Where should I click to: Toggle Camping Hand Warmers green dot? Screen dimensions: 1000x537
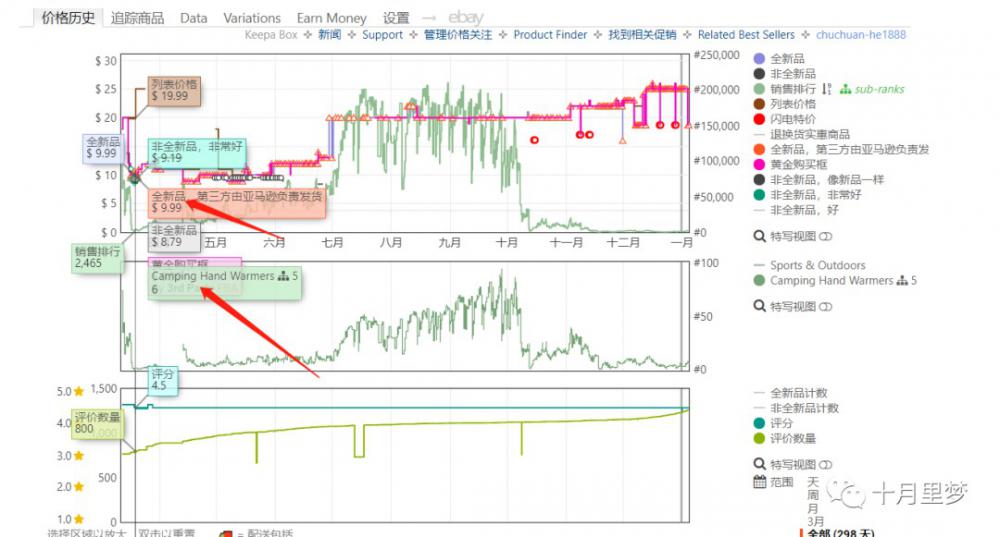click(x=759, y=281)
